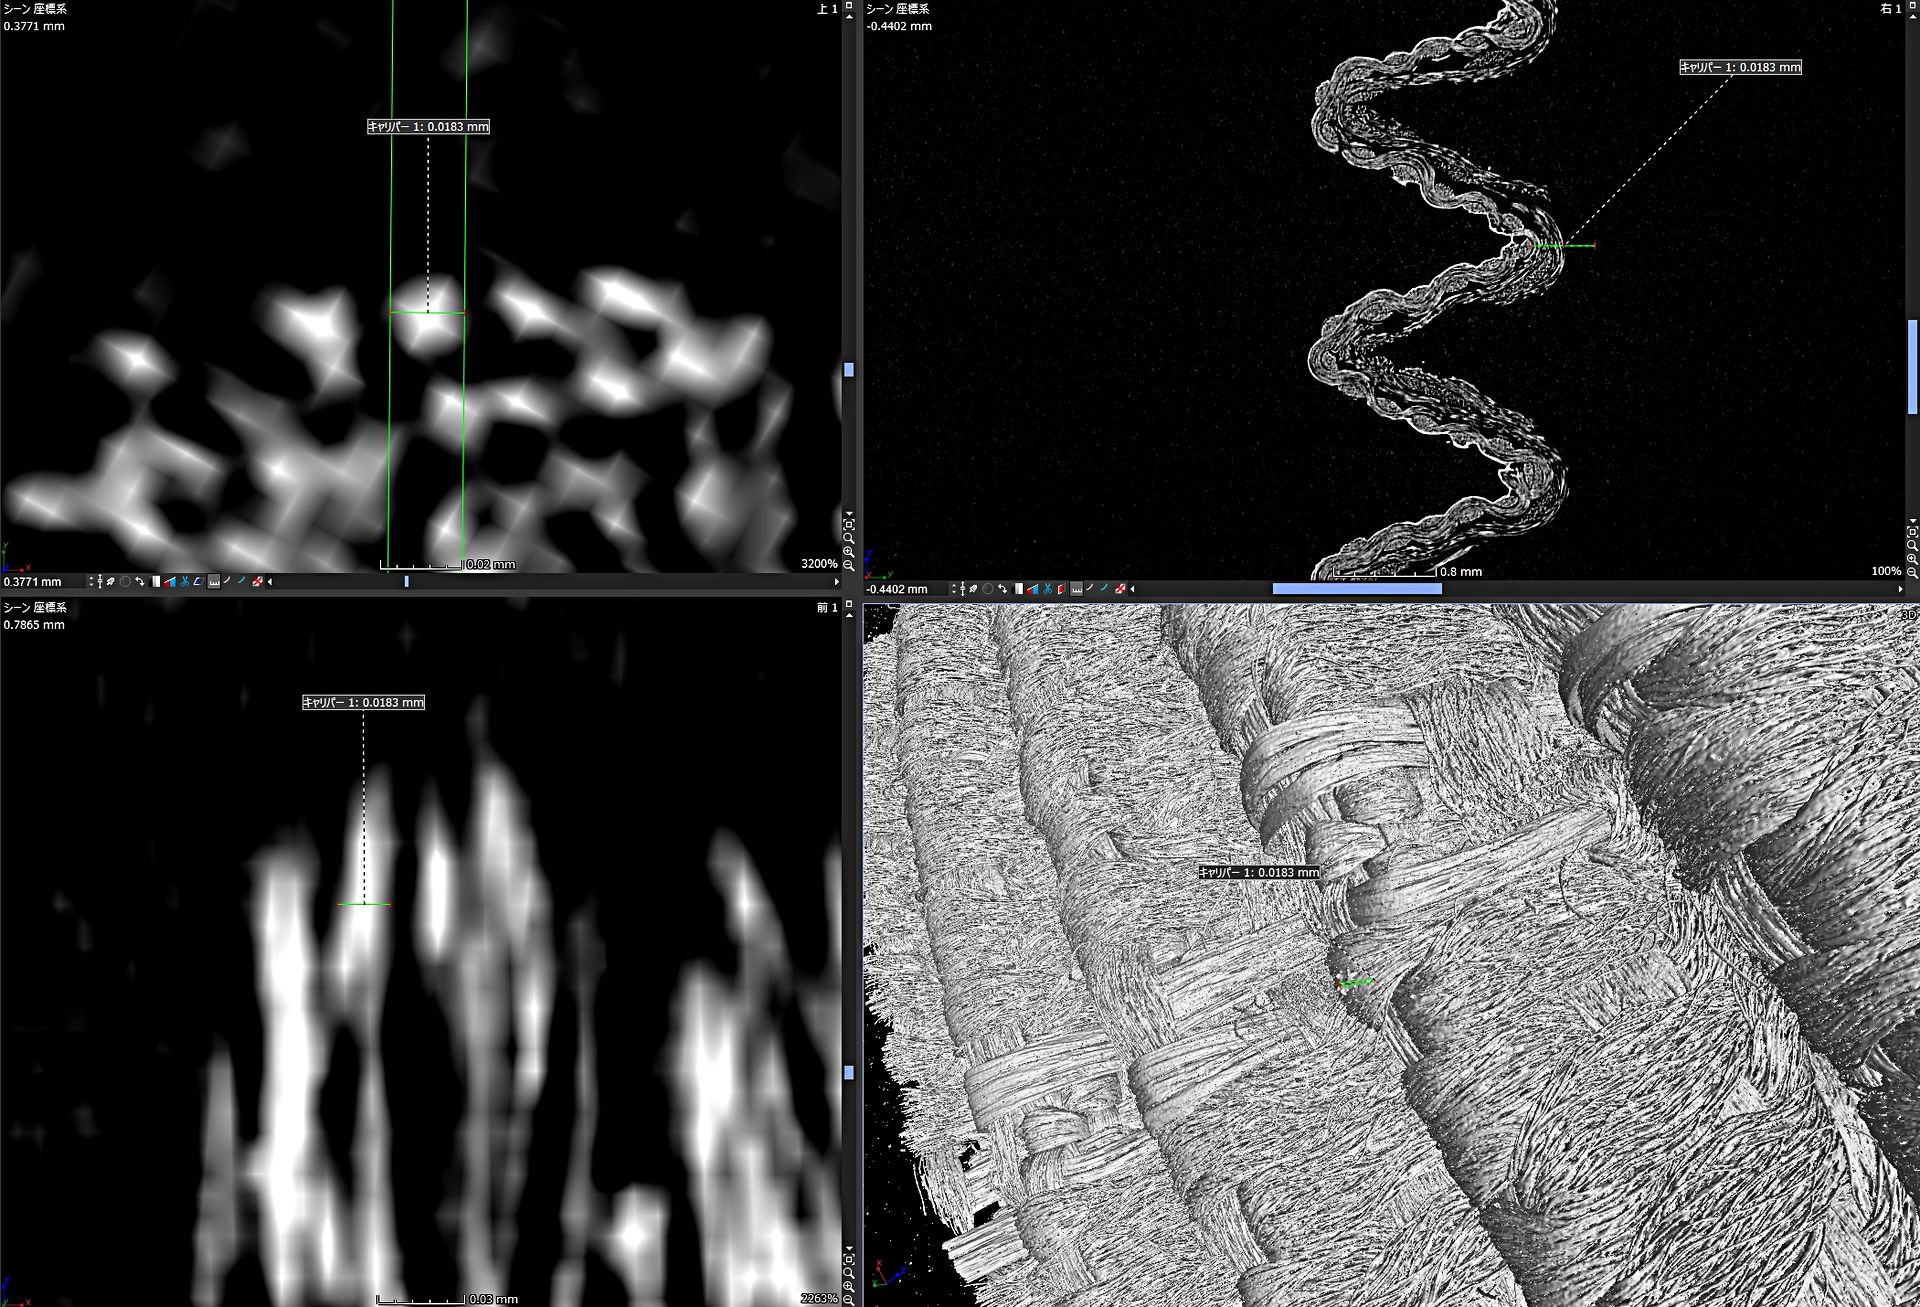Select caliper label 0.0183 mm in 3D view
Image resolution: width=1920 pixels, height=1307 pixels.
[1259, 872]
